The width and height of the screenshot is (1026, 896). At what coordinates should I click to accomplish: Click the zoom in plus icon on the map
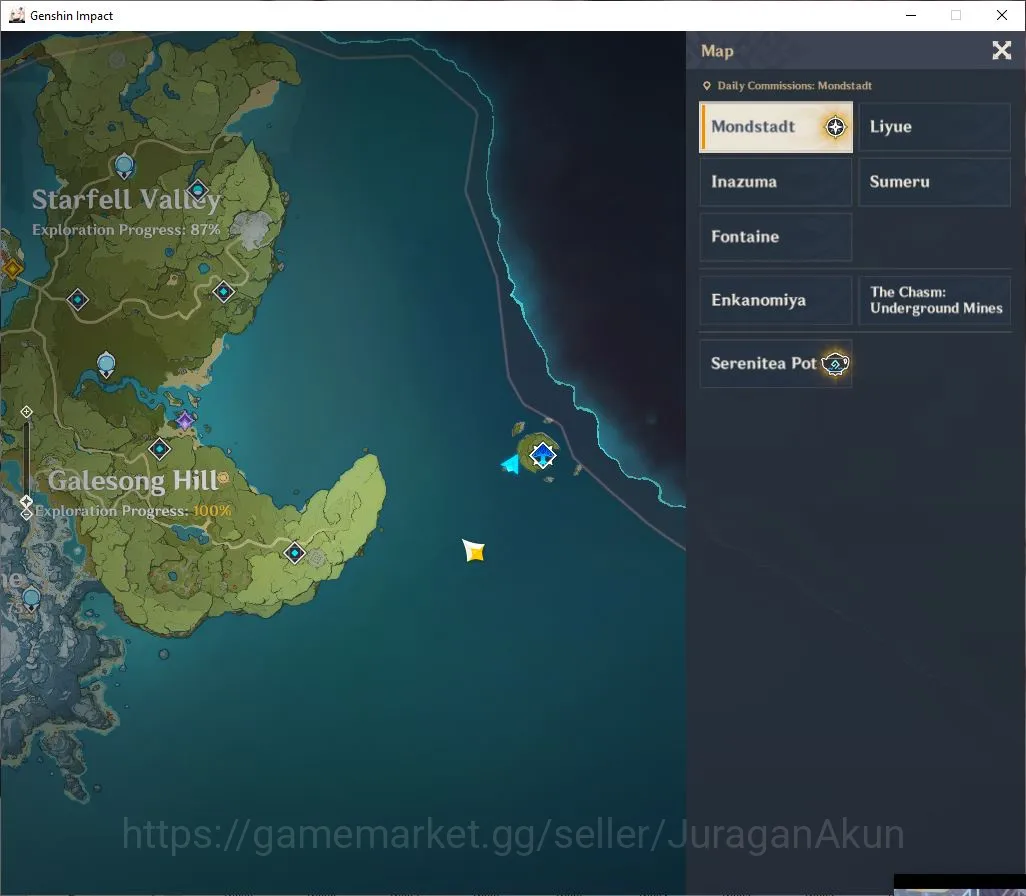tap(26, 412)
